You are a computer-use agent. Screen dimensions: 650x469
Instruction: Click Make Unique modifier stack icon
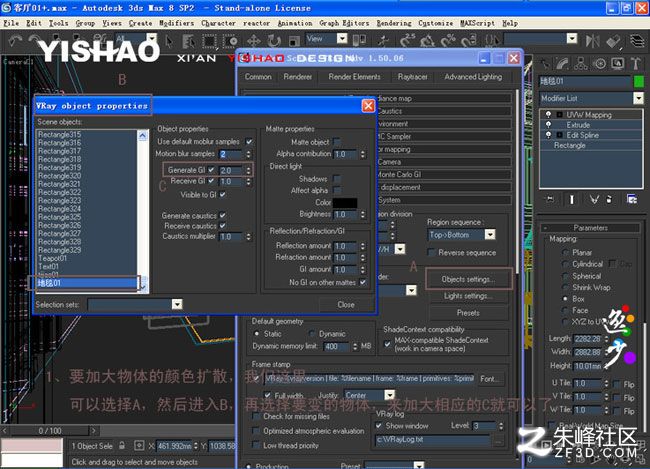pyautogui.click(x=594, y=199)
